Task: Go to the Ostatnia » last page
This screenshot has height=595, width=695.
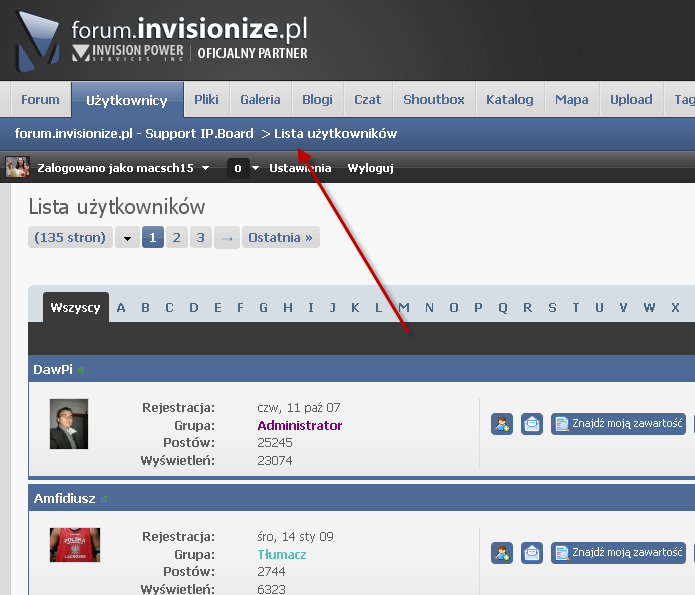Action: pyautogui.click(x=281, y=237)
